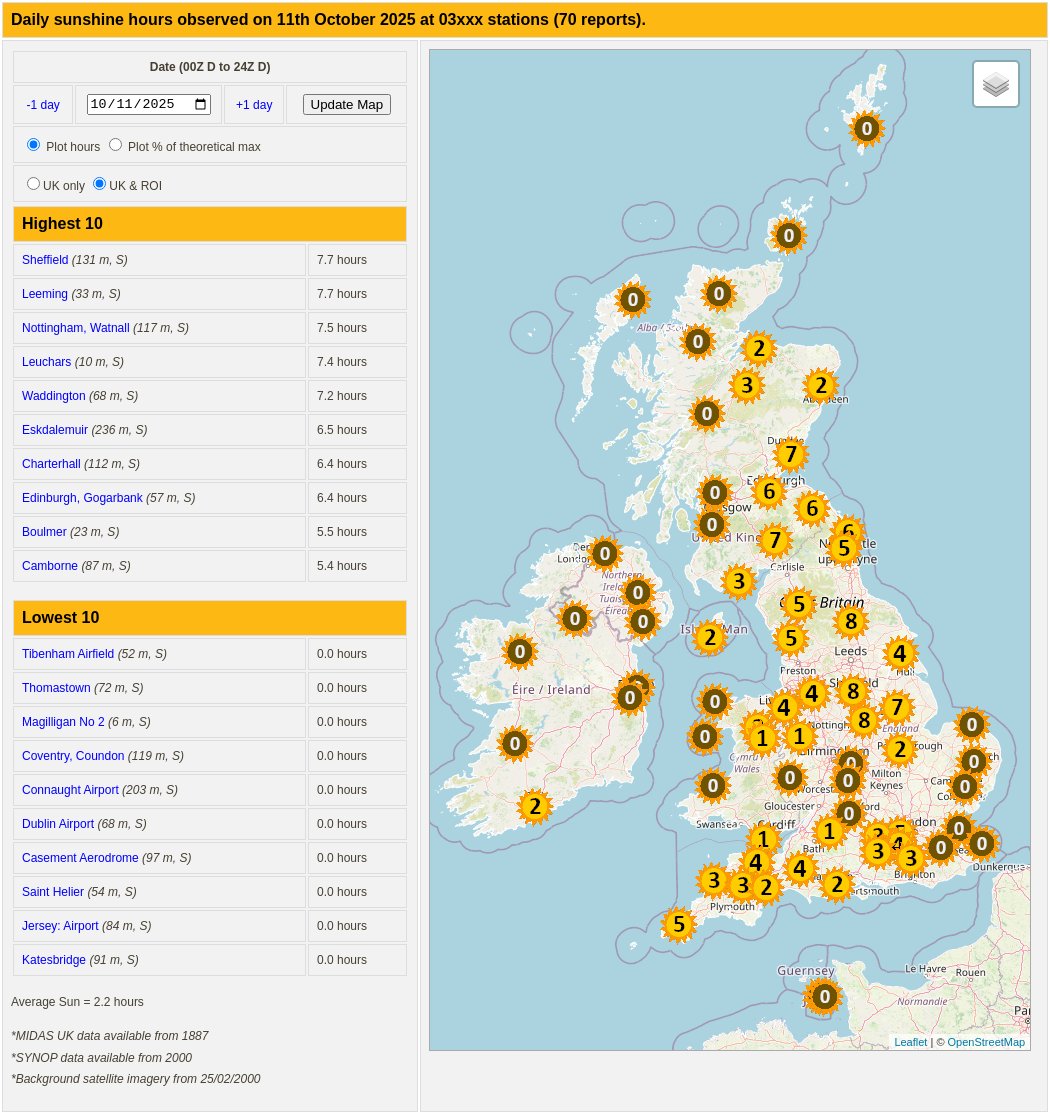Open the OpenStreetMap attribution link
1050x1114 pixels.
tap(985, 1042)
